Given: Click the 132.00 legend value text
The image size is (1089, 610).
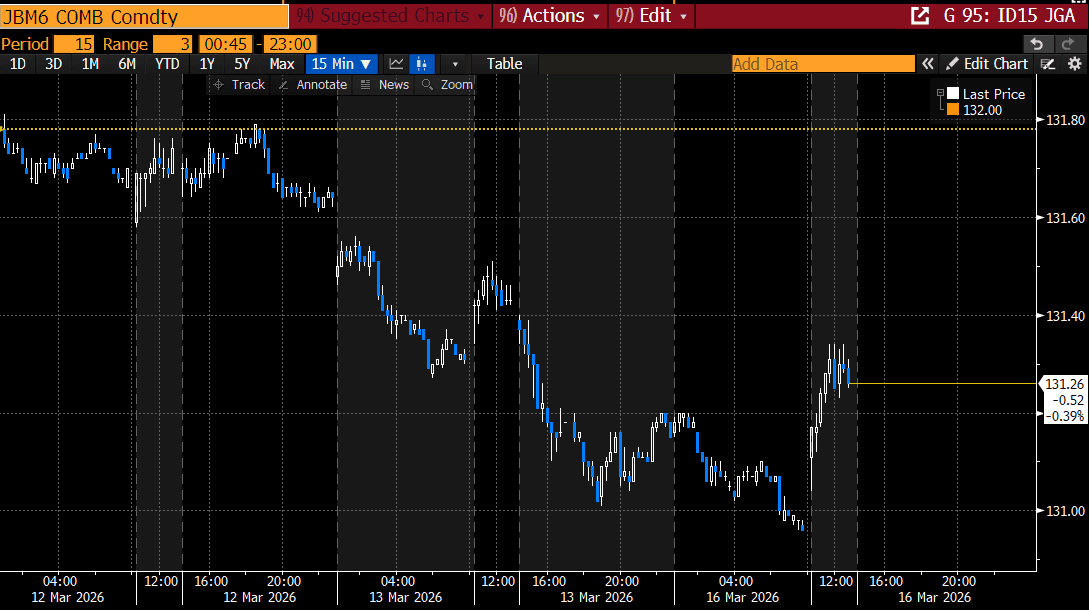Looking at the screenshot, I should [x=982, y=110].
